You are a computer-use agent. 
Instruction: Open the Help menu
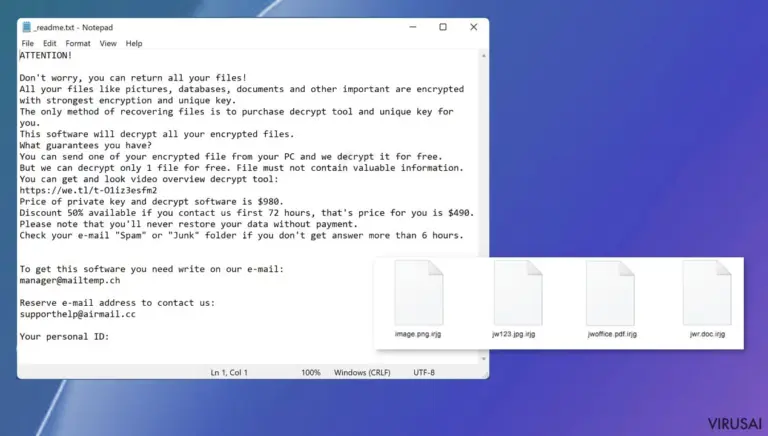(x=134, y=44)
